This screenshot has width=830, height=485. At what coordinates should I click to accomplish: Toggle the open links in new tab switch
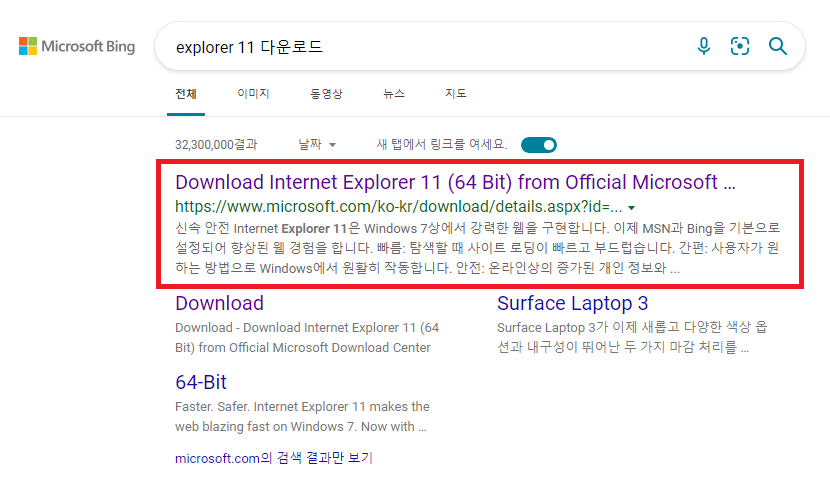click(x=539, y=145)
